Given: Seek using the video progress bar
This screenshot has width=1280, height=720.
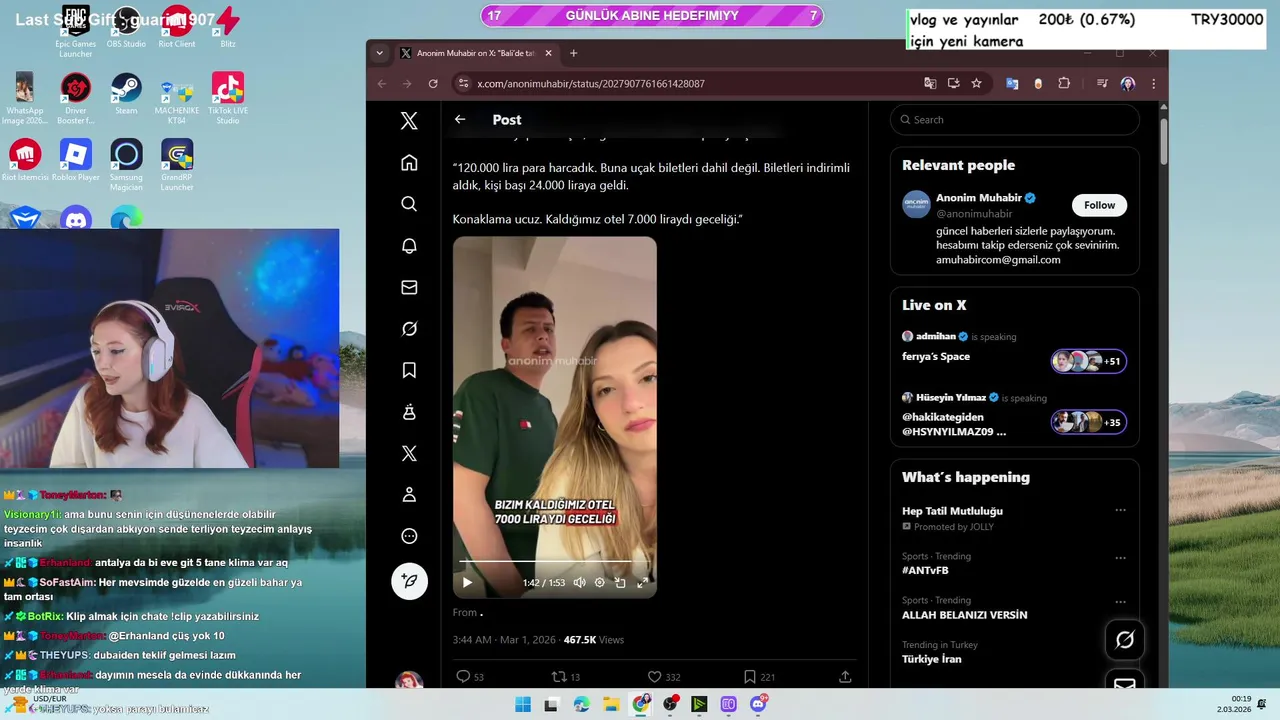Looking at the screenshot, I should coord(555,563).
